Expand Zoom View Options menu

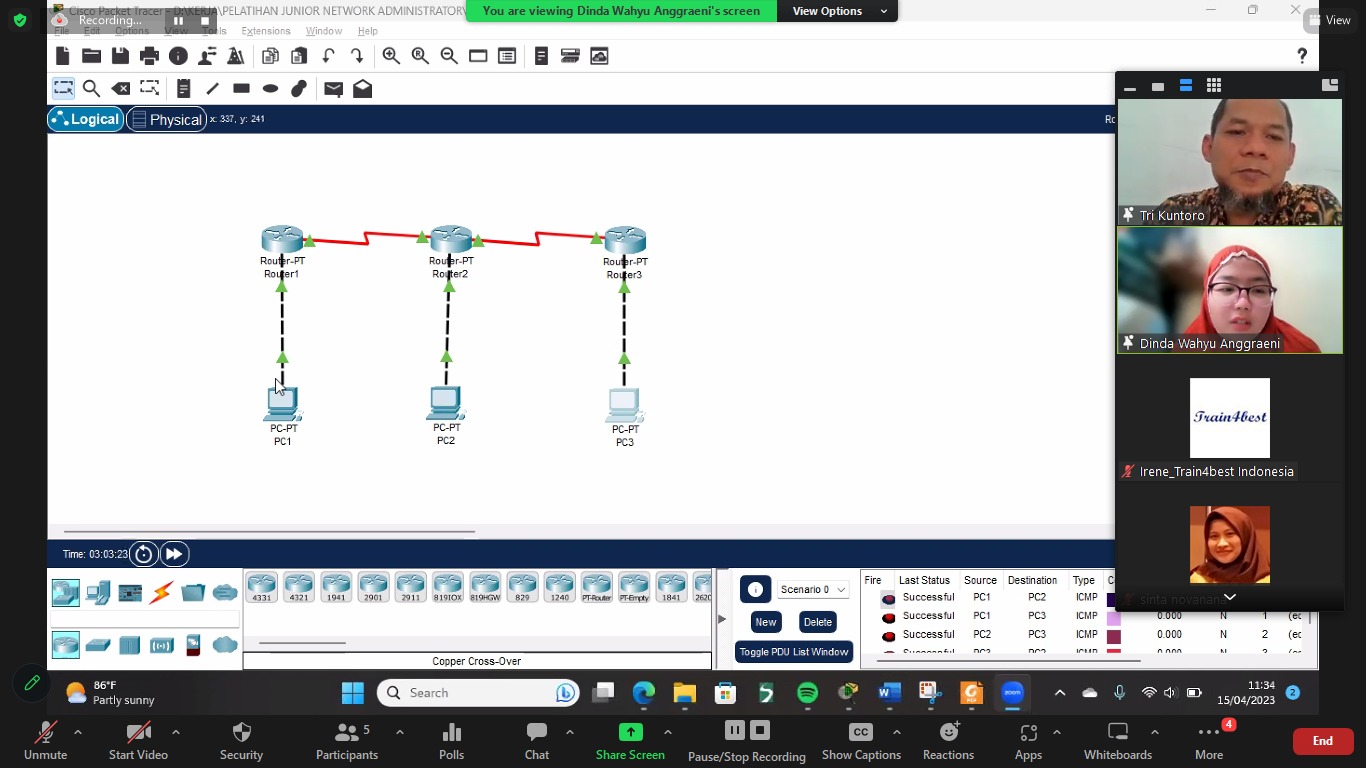tap(840, 11)
